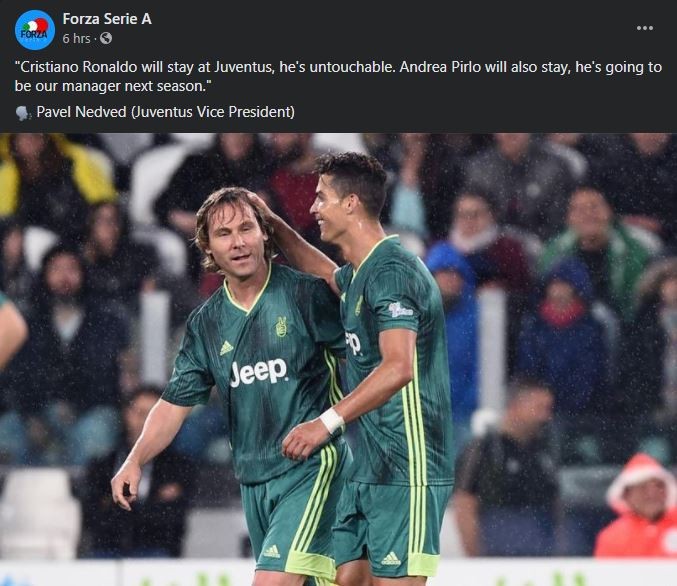Click the partially hidden Jeep logo on the second jersey

point(353,343)
